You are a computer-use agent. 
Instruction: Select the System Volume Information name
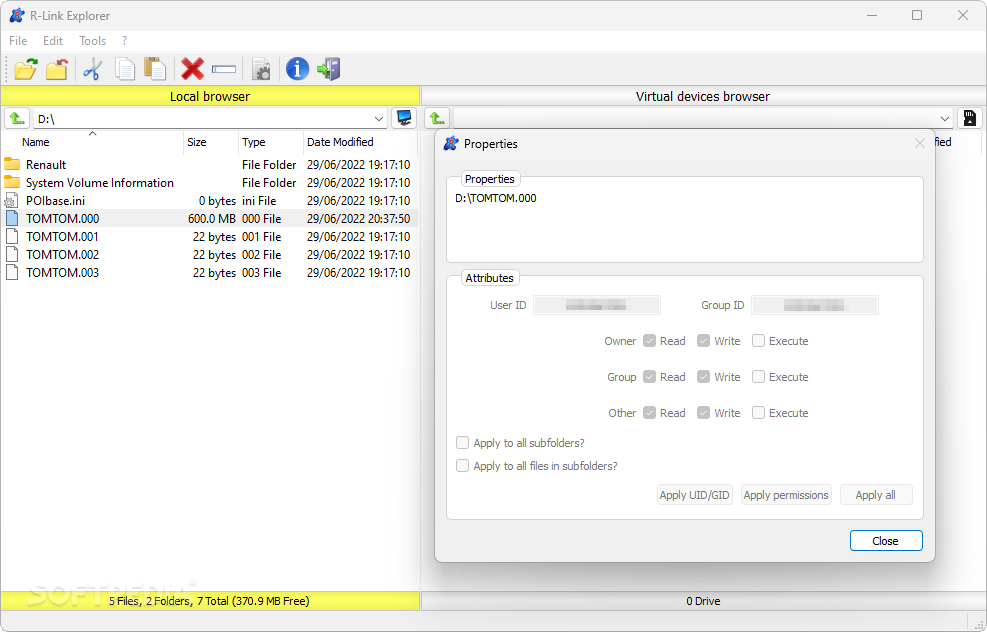(99, 183)
